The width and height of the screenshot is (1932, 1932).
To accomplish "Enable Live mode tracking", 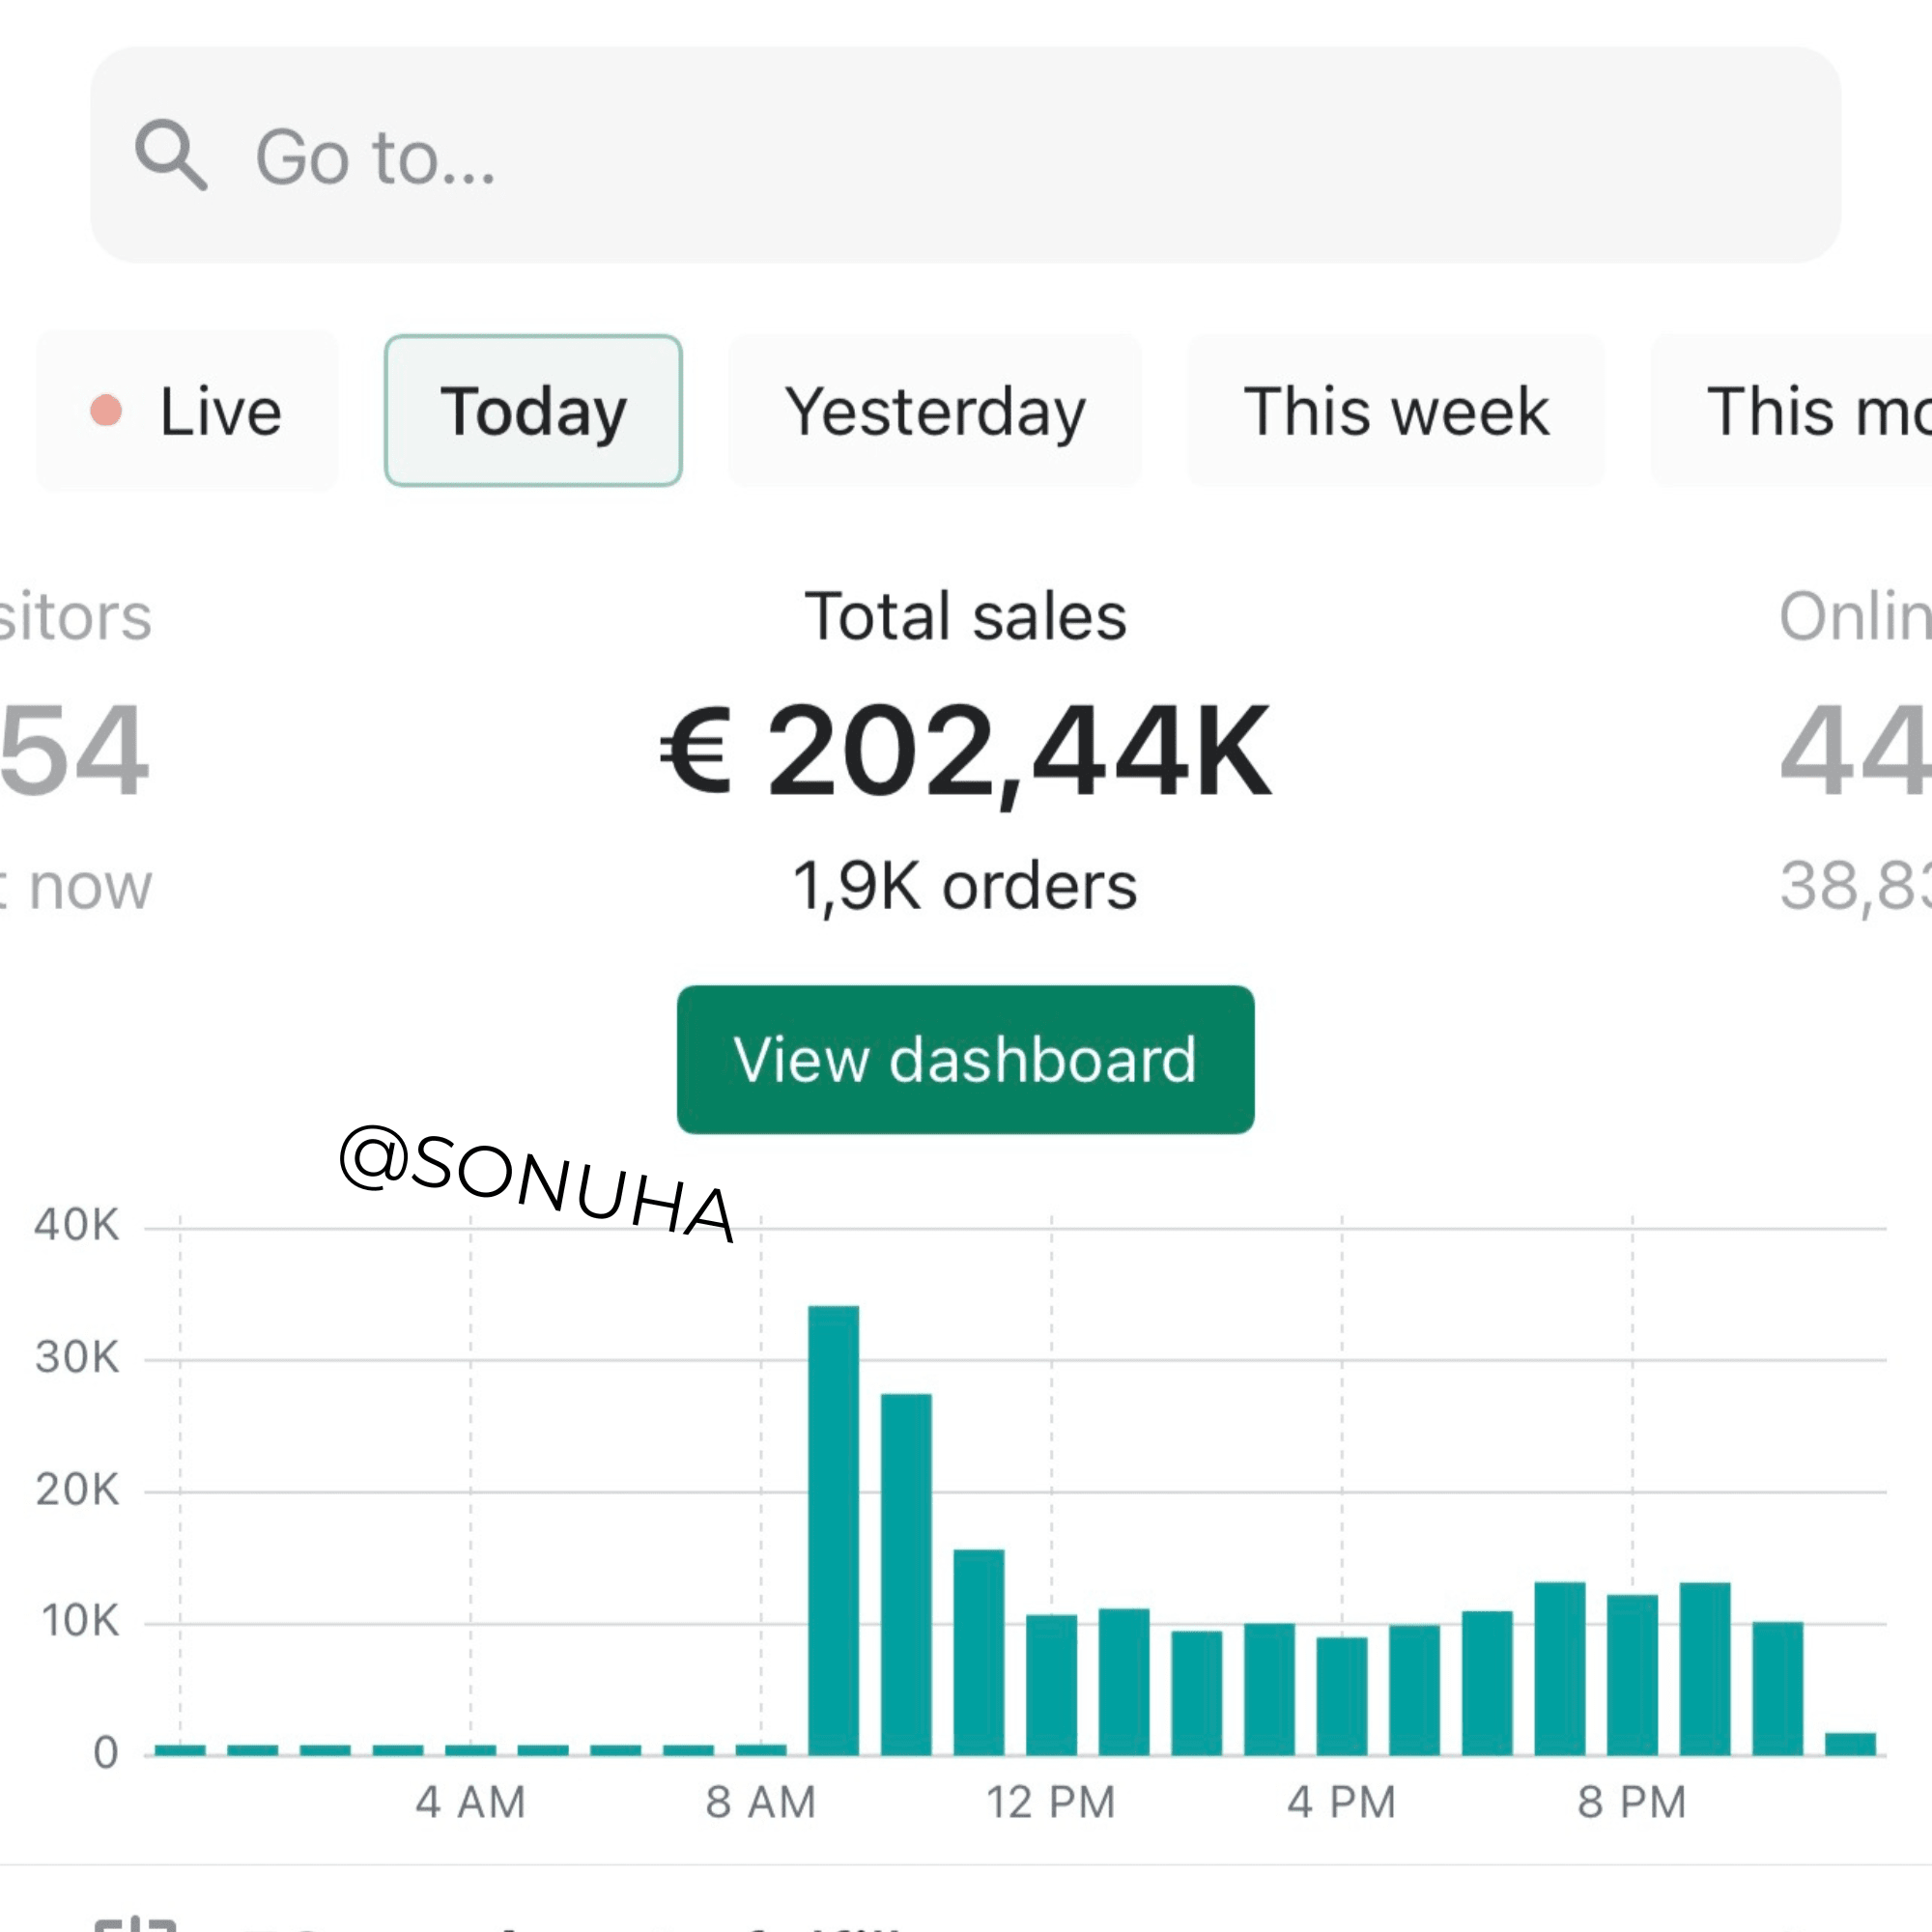I will tap(220, 410).
